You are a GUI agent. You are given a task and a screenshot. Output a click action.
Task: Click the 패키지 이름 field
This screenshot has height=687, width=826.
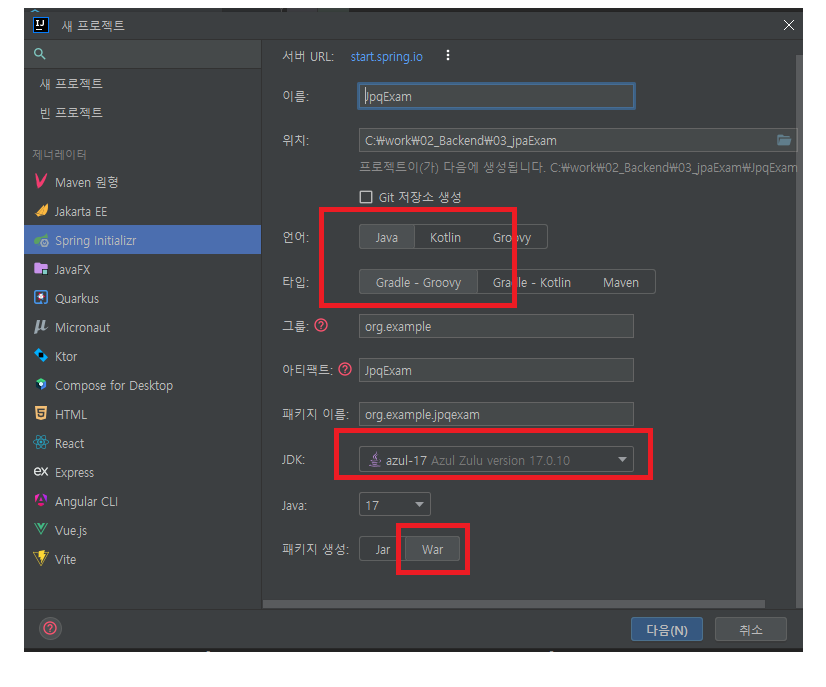(x=496, y=414)
